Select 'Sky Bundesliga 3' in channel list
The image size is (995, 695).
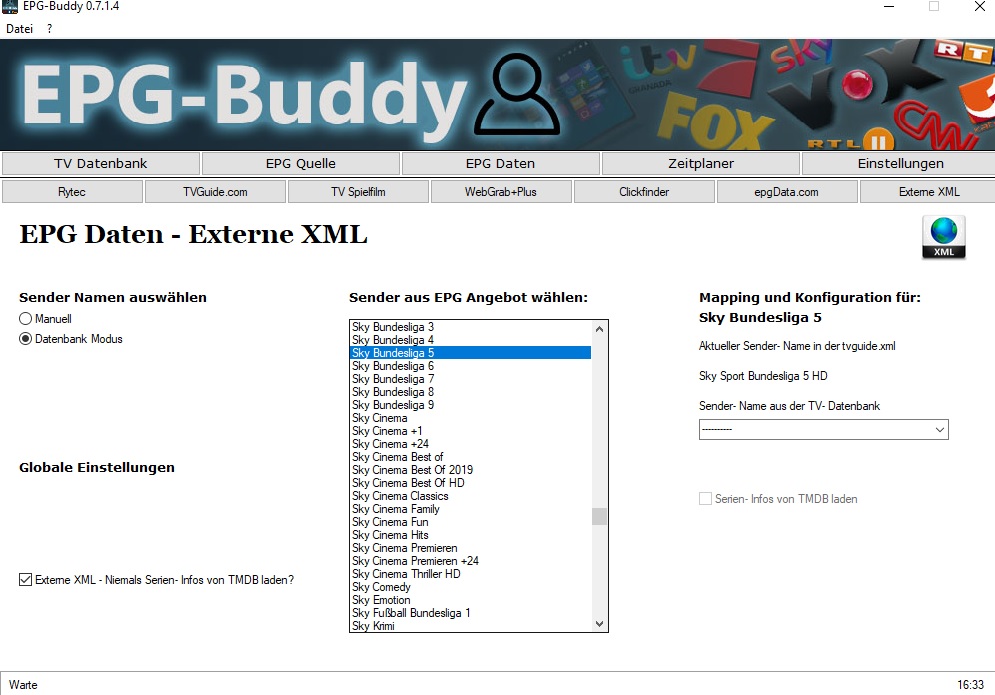pos(471,327)
